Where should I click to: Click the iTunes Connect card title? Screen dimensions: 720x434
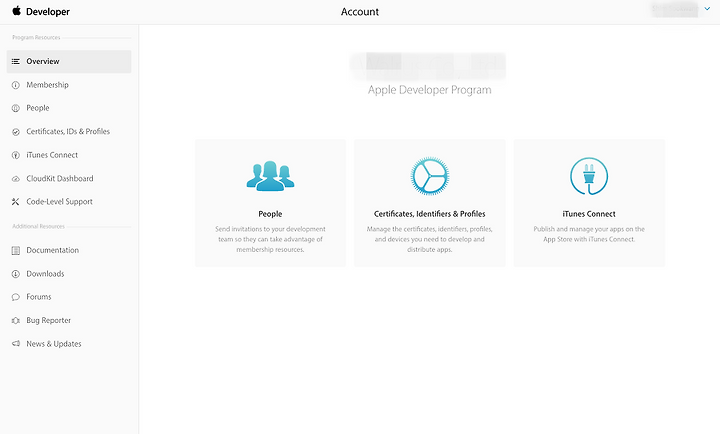(x=589, y=214)
